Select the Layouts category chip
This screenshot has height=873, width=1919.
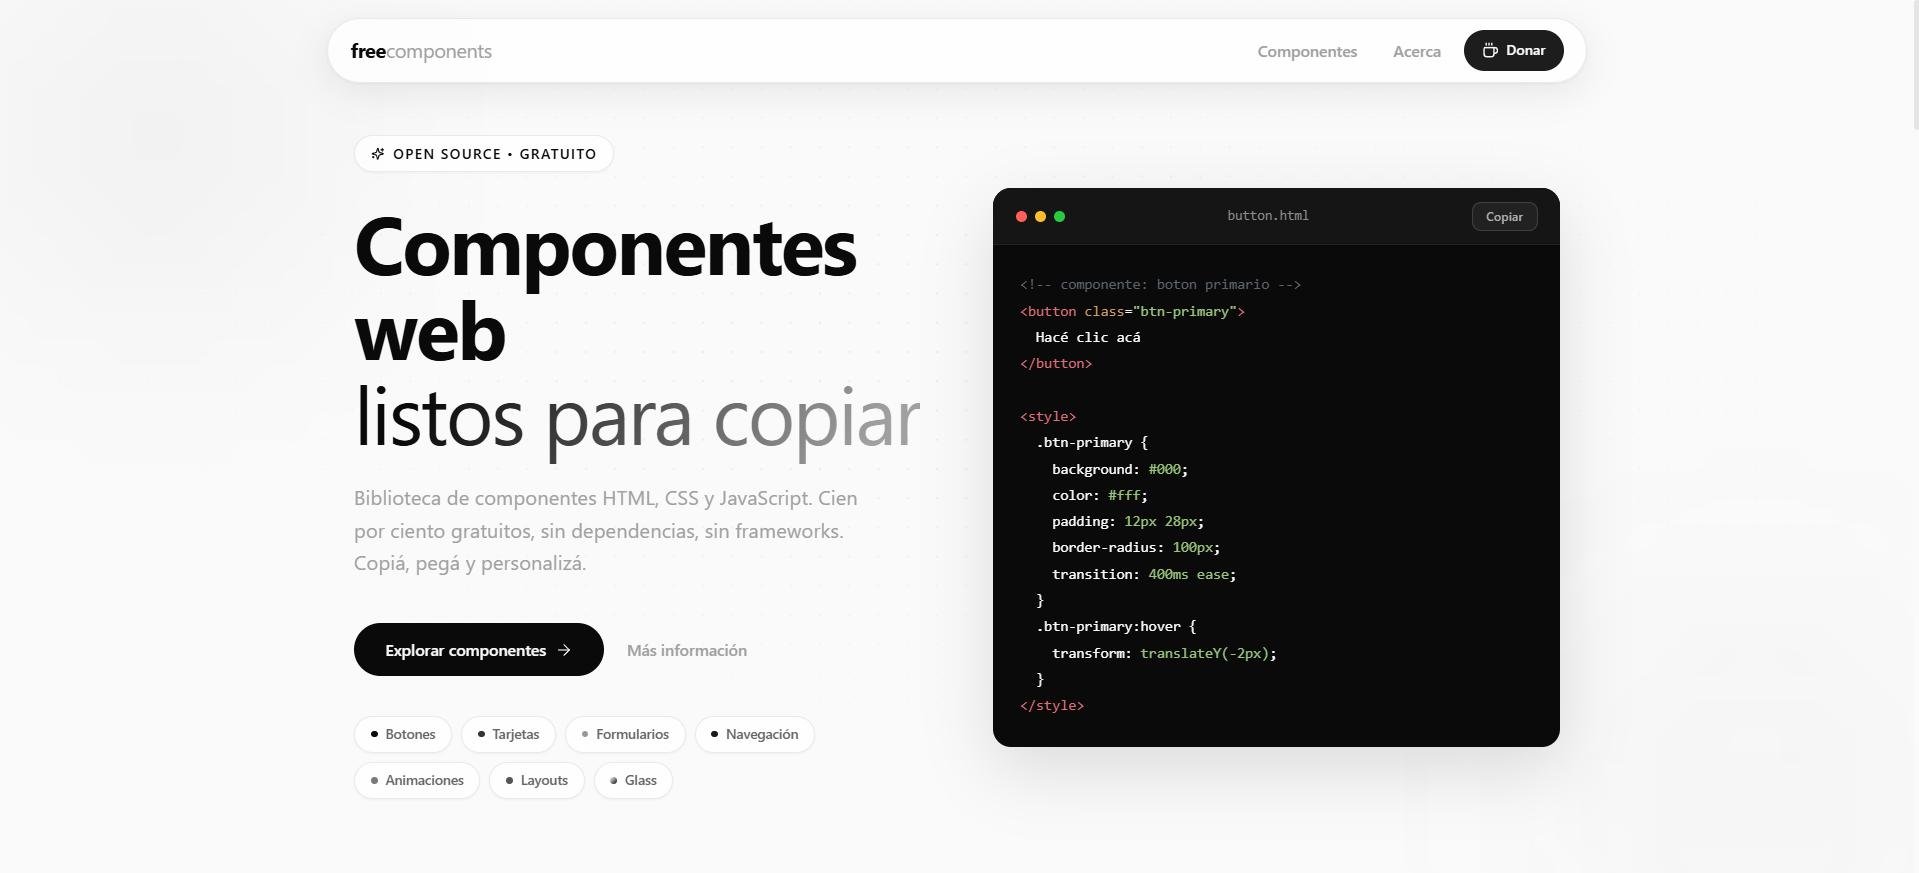[537, 780]
